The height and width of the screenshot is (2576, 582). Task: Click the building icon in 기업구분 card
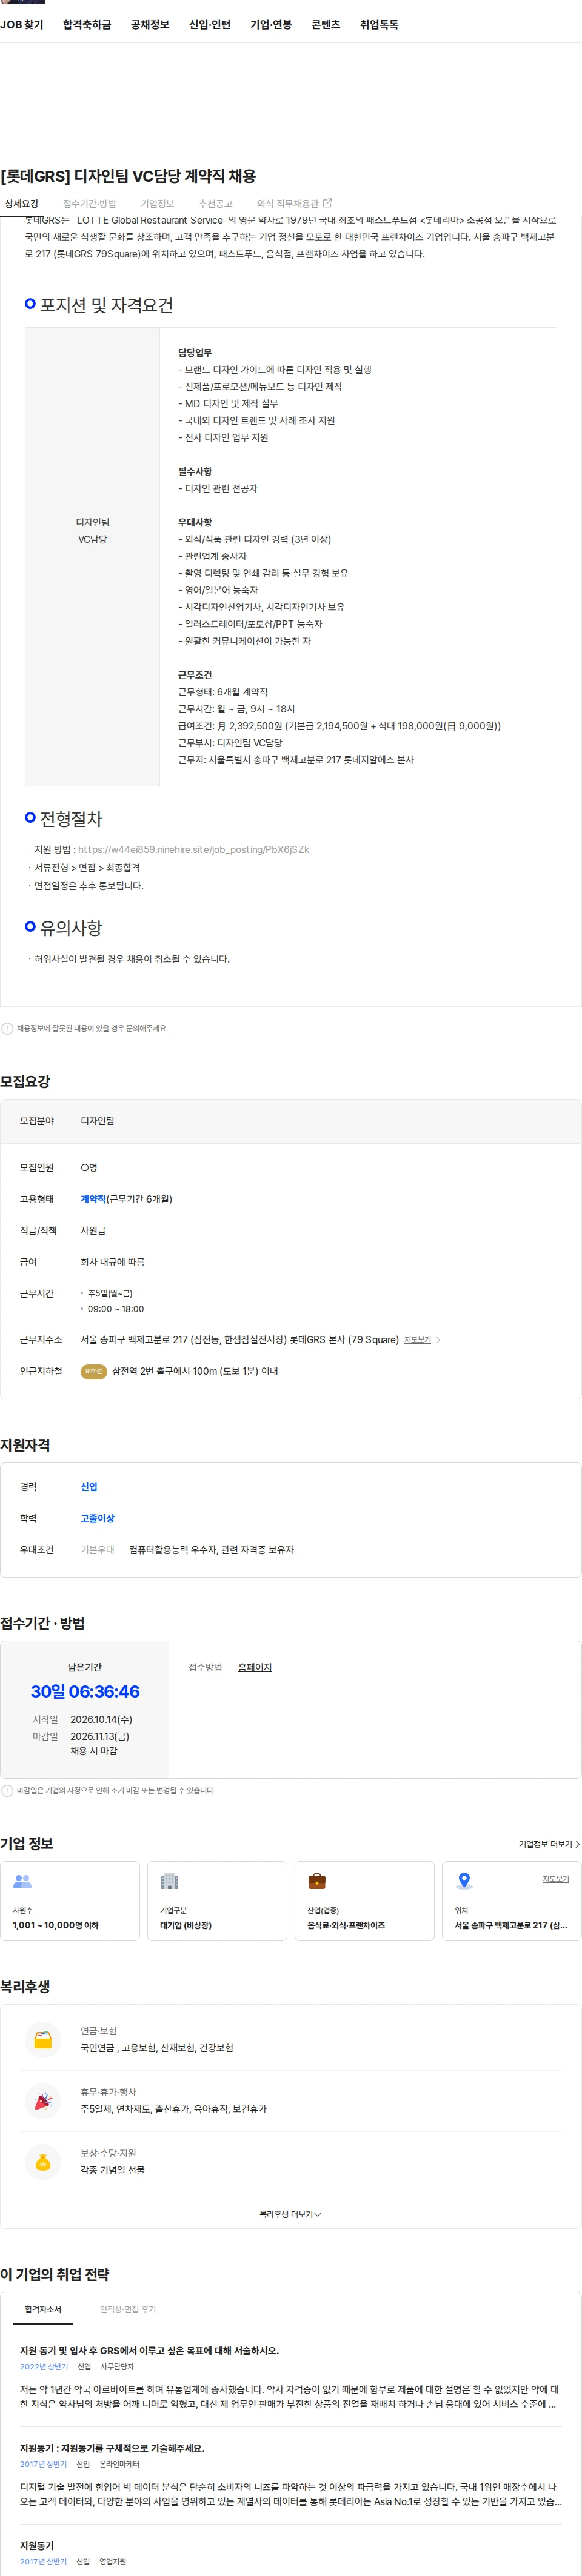click(169, 1881)
